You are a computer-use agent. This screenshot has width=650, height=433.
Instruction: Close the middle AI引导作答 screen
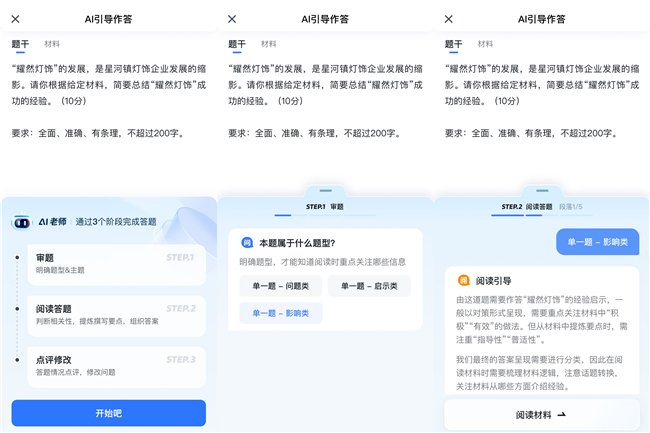pyautogui.click(x=232, y=19)
